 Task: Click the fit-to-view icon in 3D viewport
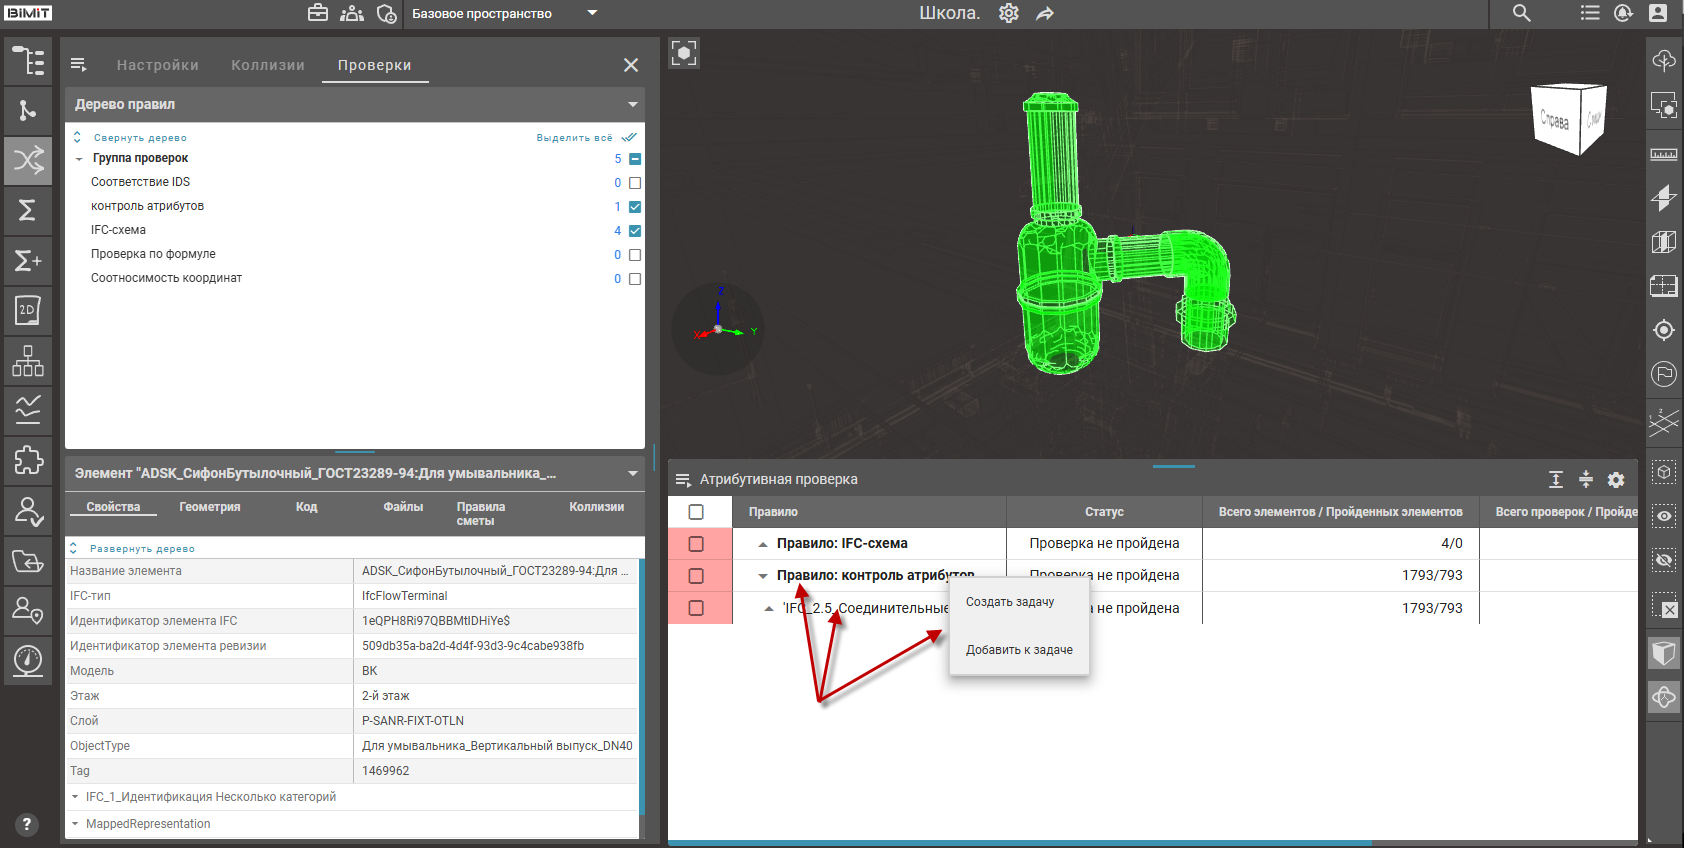click(684, 53)
